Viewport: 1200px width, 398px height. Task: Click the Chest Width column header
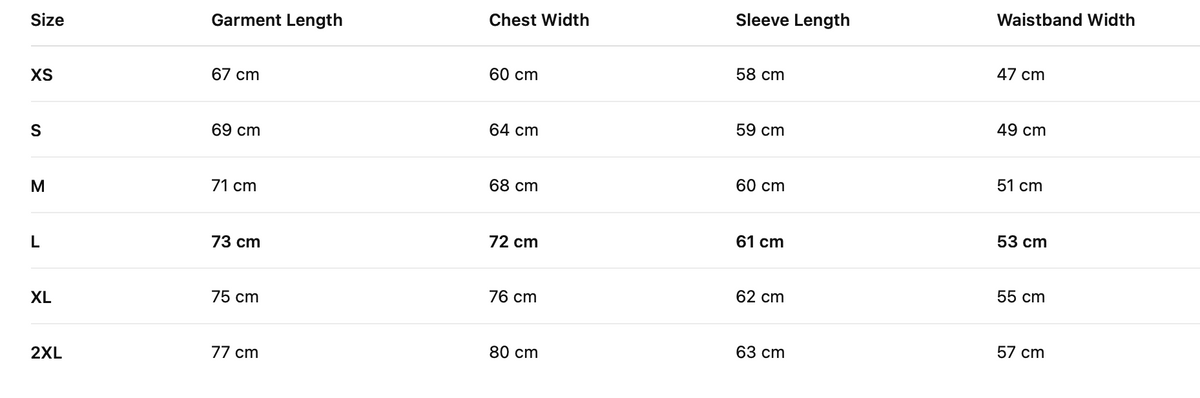[x=539, y=20]
